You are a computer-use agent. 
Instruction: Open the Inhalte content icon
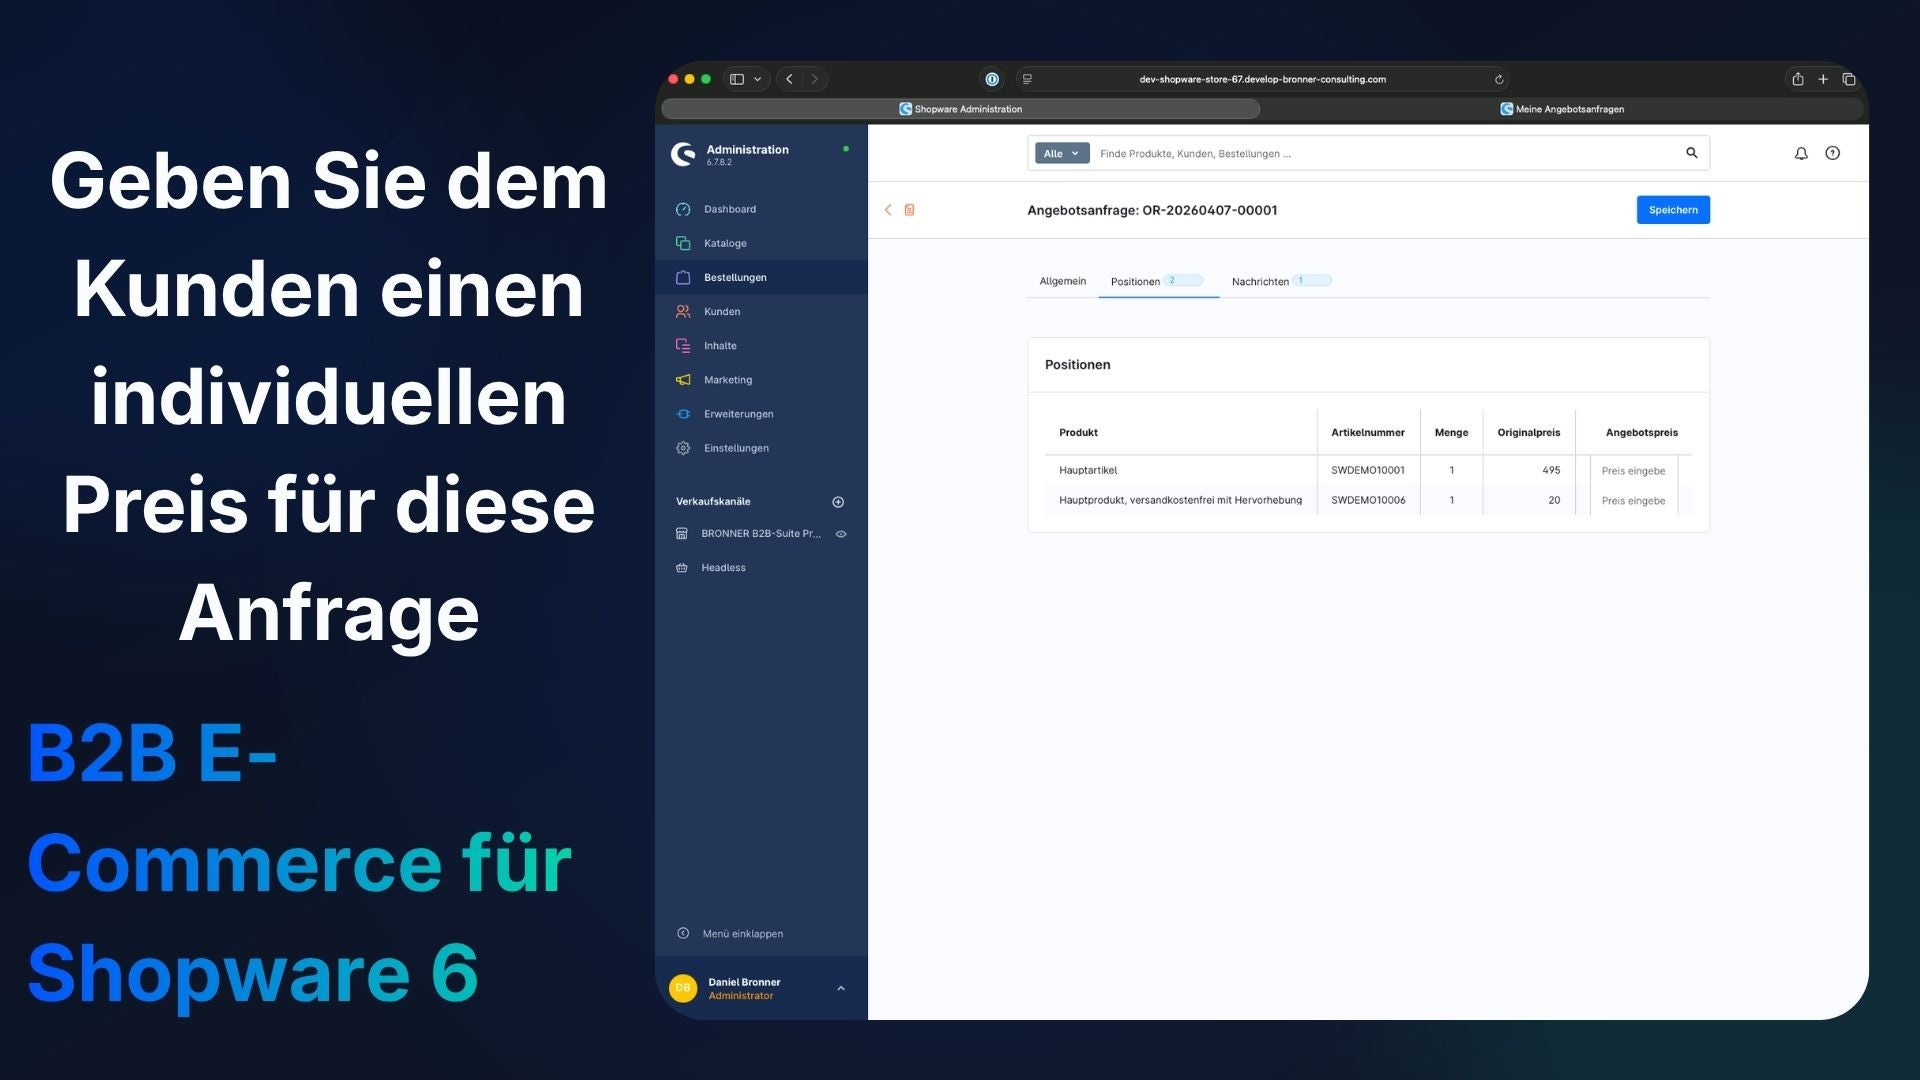coord(683,345)
